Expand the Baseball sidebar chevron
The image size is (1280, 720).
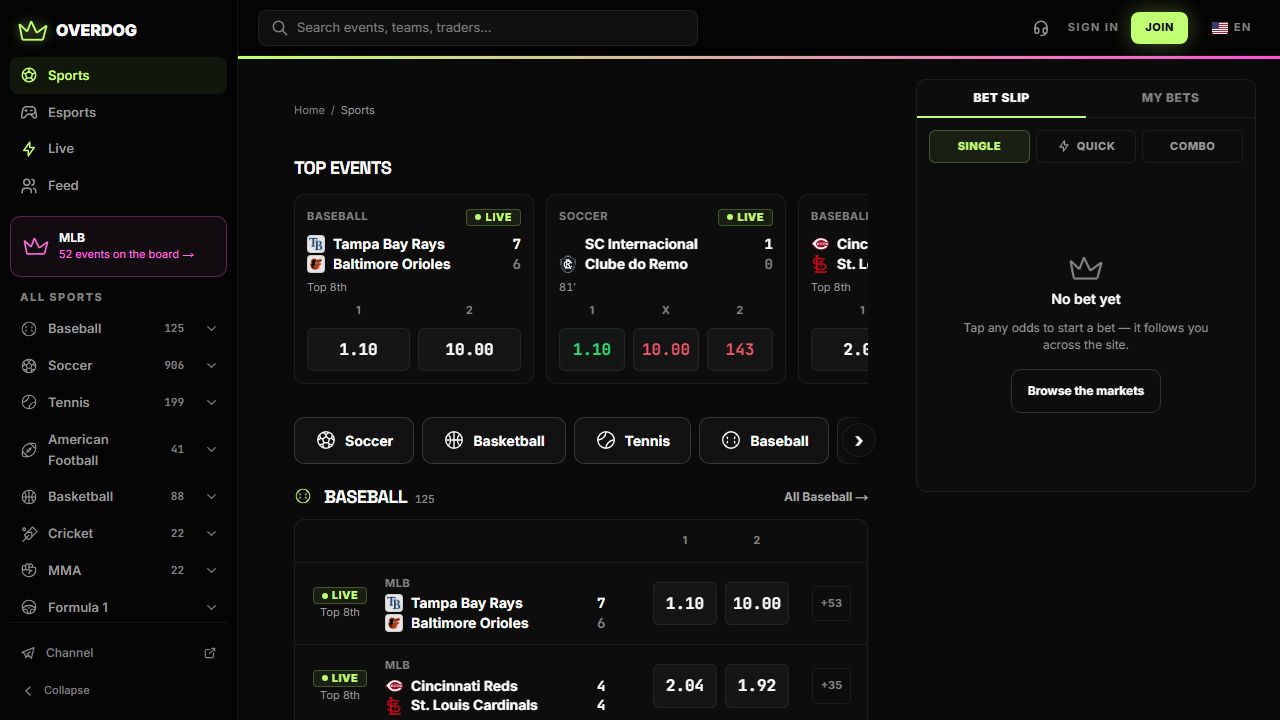click(x=211, y=328)
